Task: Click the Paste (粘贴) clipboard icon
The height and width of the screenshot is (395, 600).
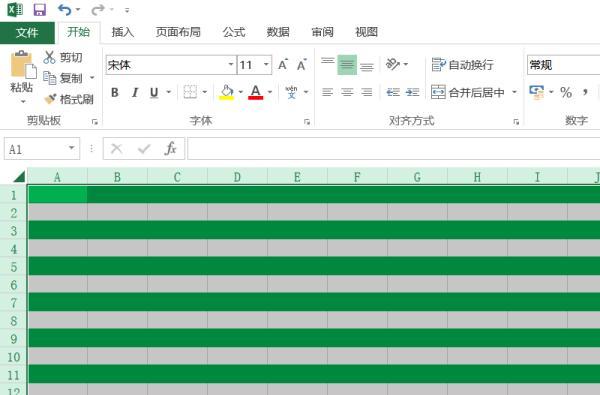Action: pyautogui.click(x=23, y=64)
